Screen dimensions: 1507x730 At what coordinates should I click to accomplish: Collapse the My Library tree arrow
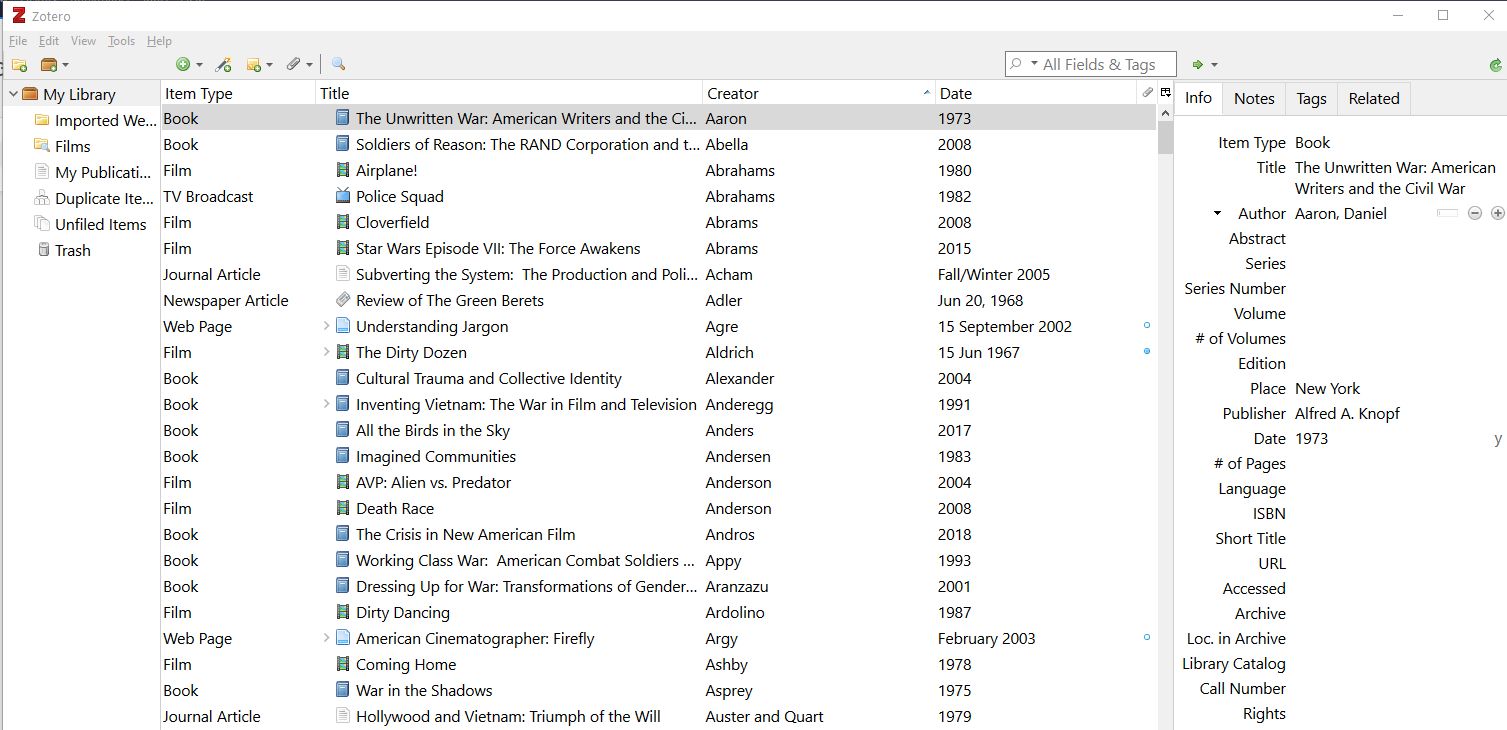[13, 94]
